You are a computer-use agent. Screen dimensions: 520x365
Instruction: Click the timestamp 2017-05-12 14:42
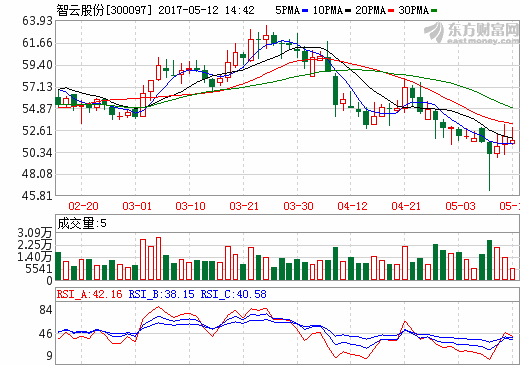click(x=206, y=10)
